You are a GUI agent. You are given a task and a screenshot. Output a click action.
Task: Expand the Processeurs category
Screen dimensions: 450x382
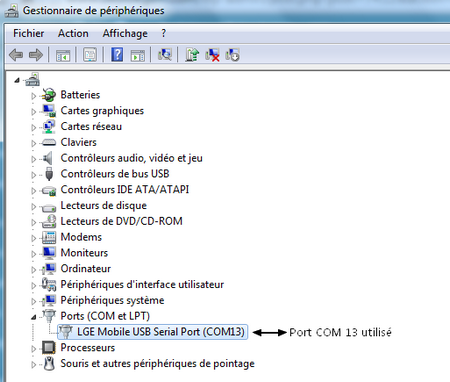34,349
